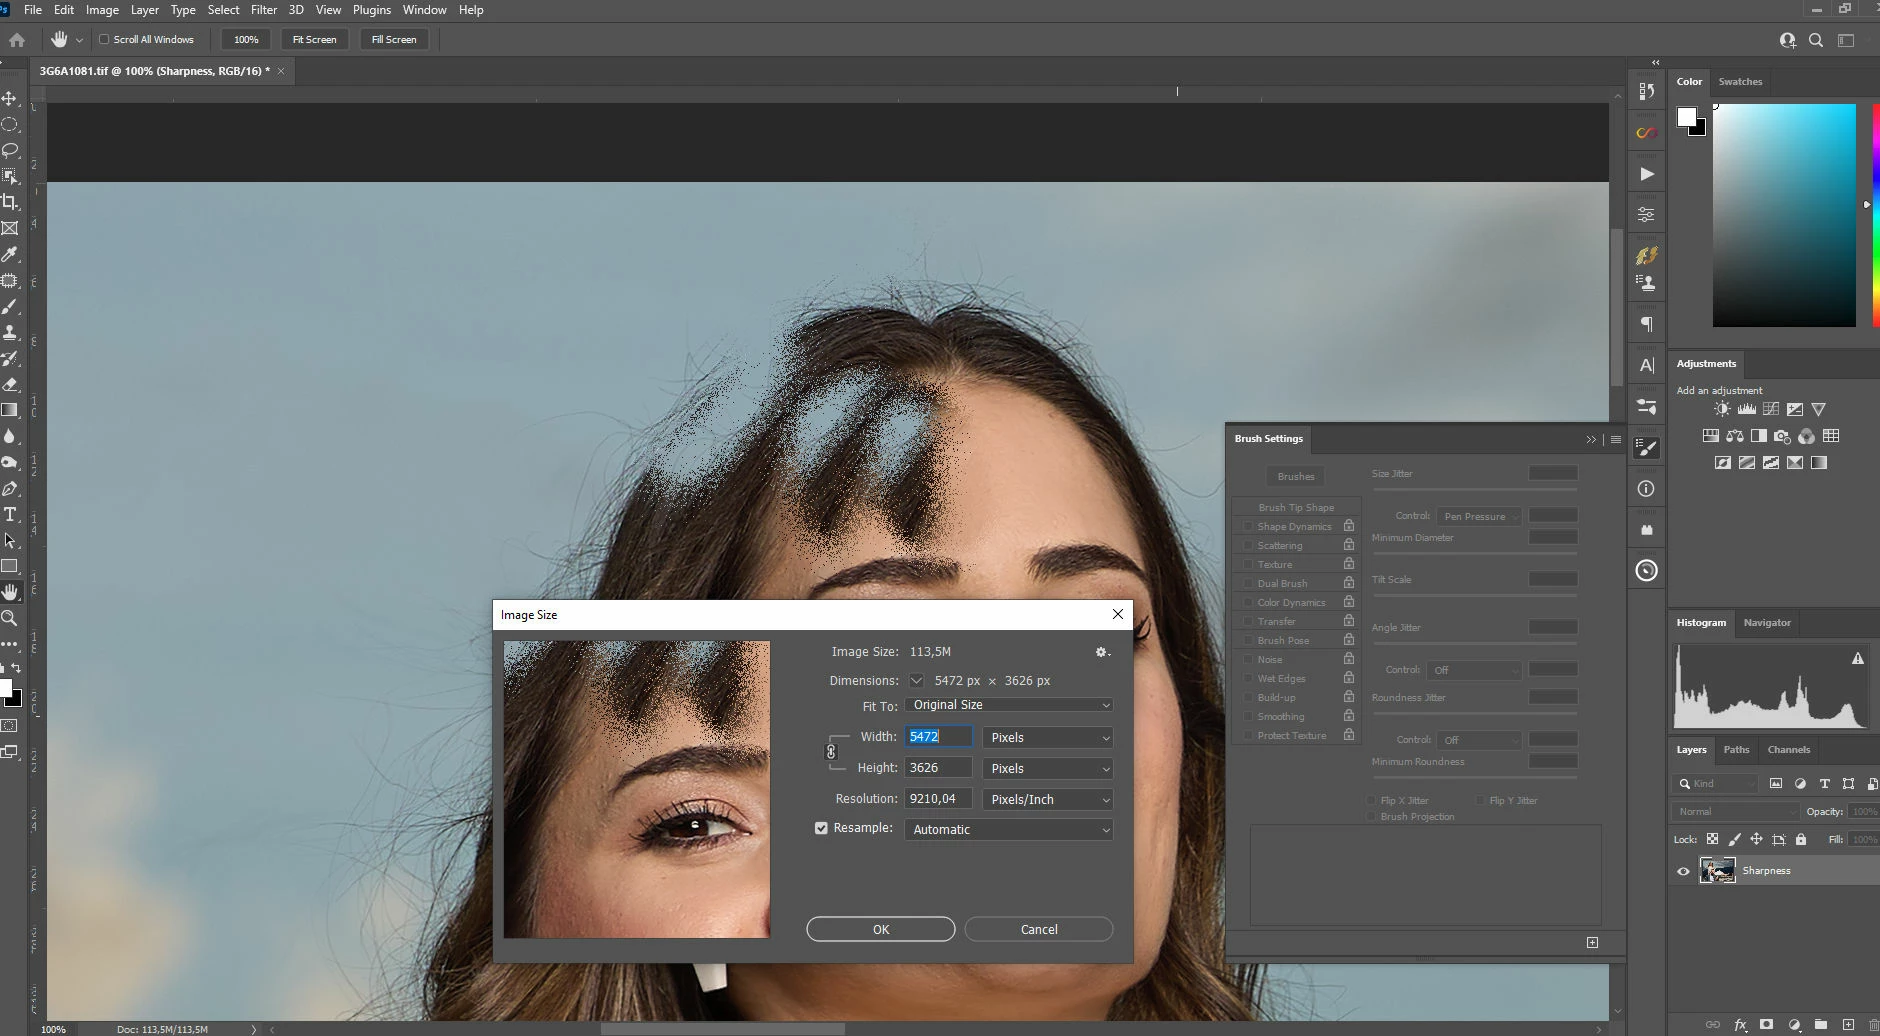The height and width of the screenshot is (1036, 1880).
Task: Click the constrain proportions link icon
Action: click(x=830, y=751)
